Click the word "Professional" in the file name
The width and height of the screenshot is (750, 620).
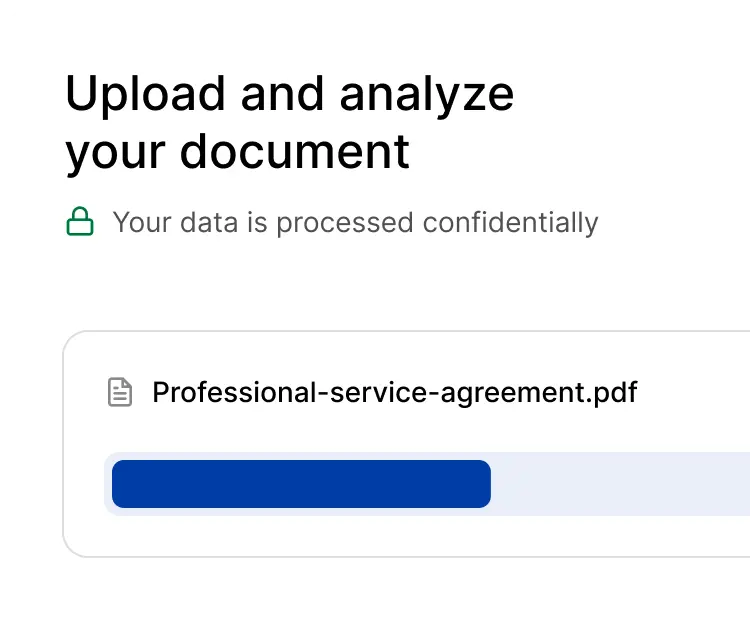click(x=234, y=392)
